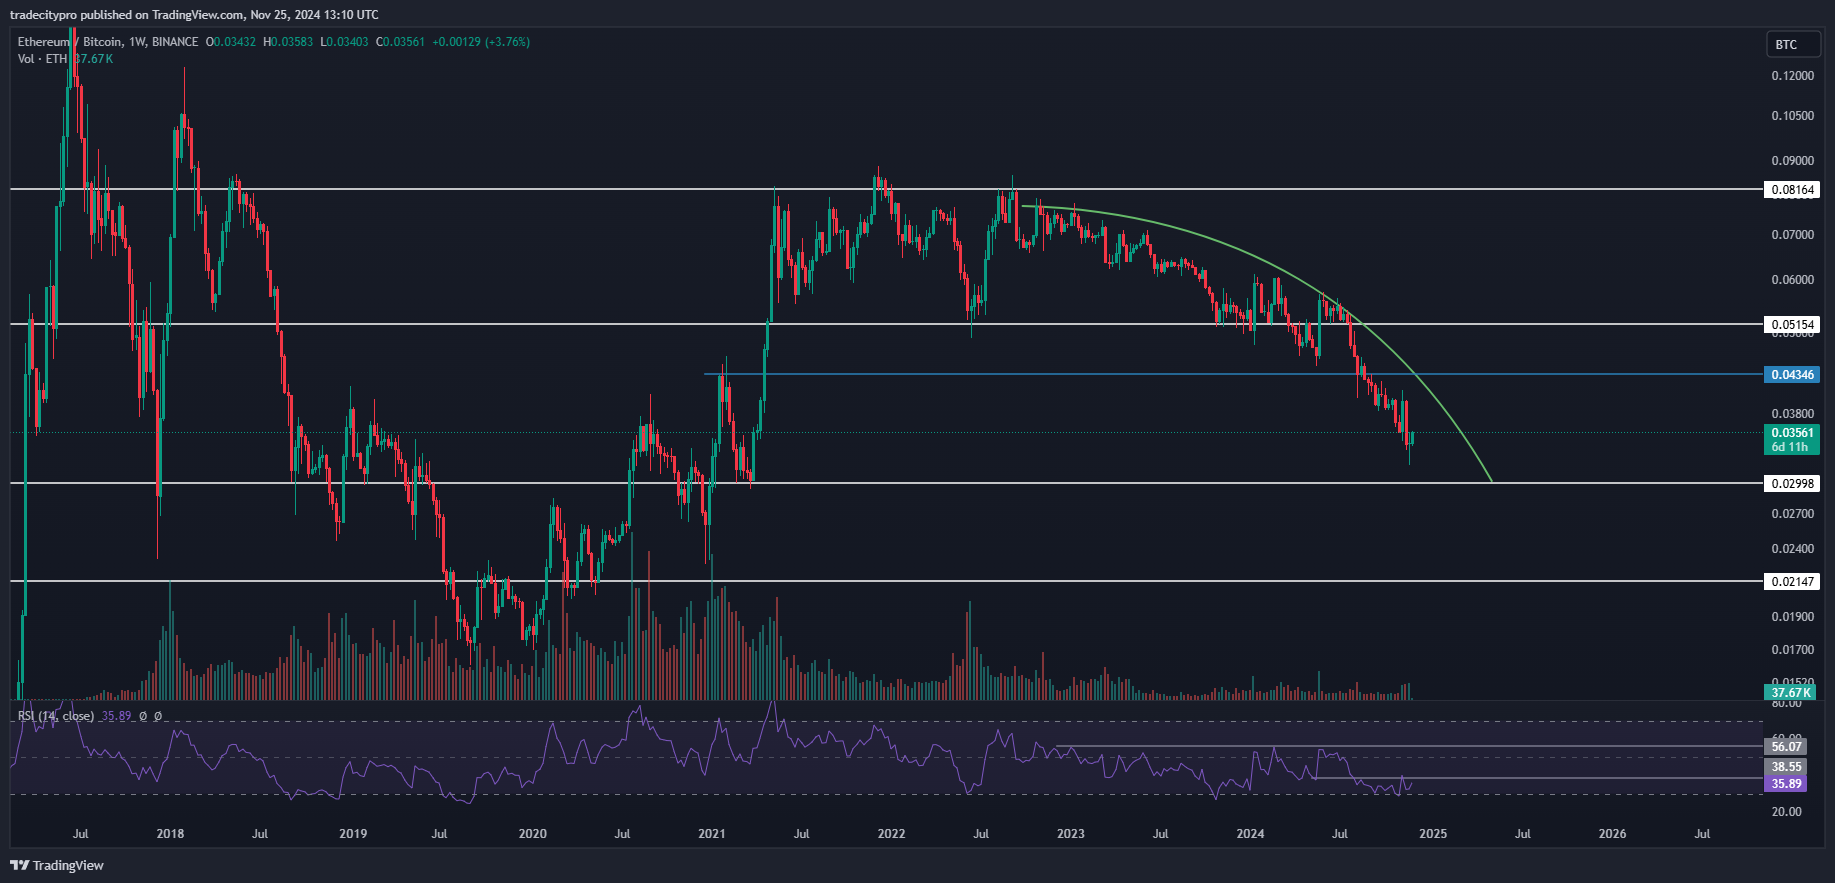Click the 0.02700 price axis tick
Viewport: 1835px width, 883px height.
[x=1792, y=514]
